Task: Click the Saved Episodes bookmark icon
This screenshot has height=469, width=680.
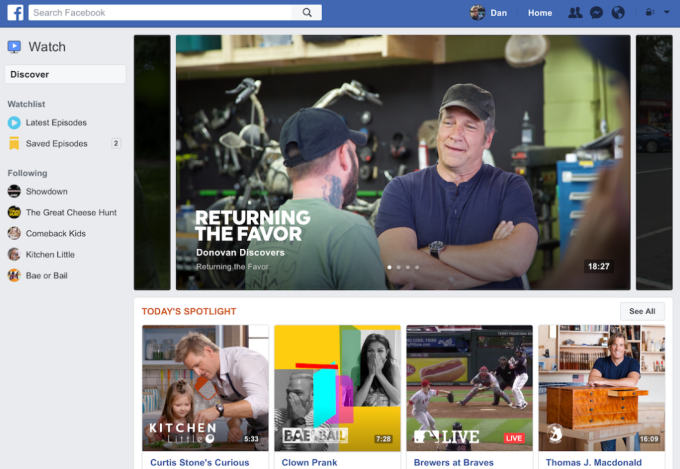Action: [x=14, y=143]
